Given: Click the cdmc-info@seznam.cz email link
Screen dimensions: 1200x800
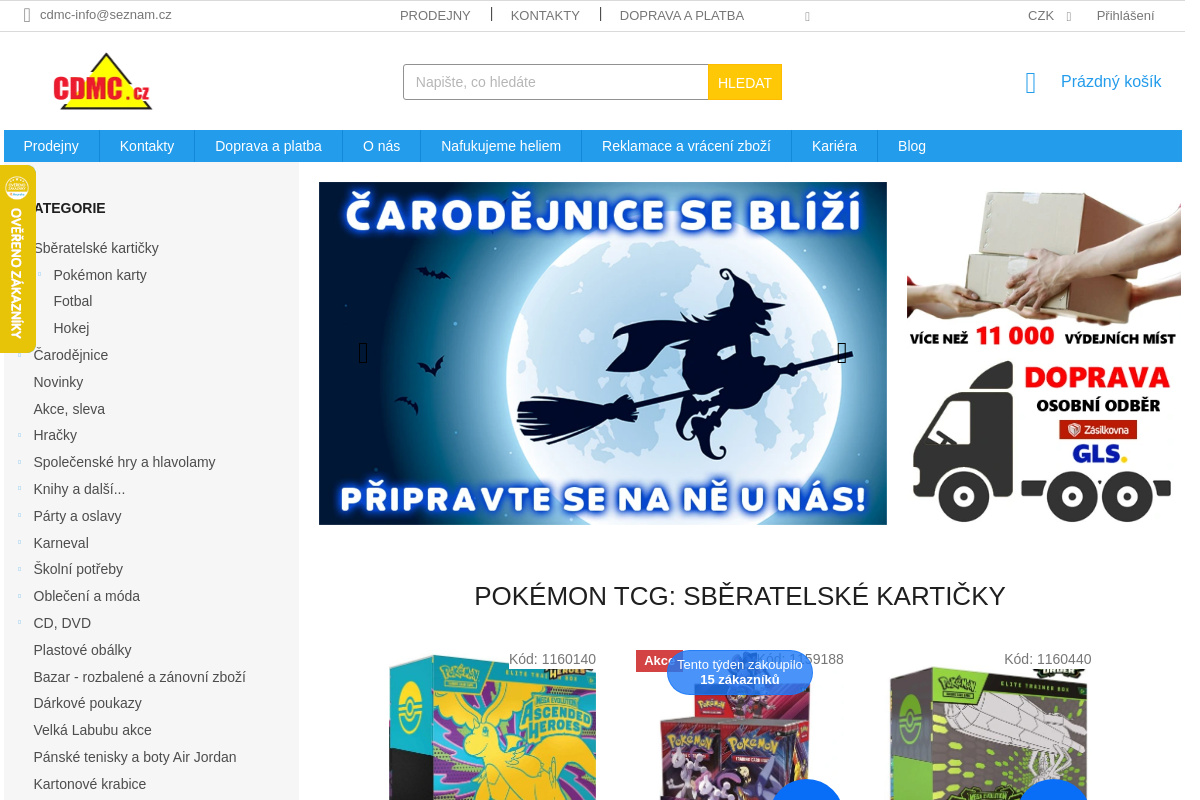Looking at the screenshot, I should coord(106,15).
